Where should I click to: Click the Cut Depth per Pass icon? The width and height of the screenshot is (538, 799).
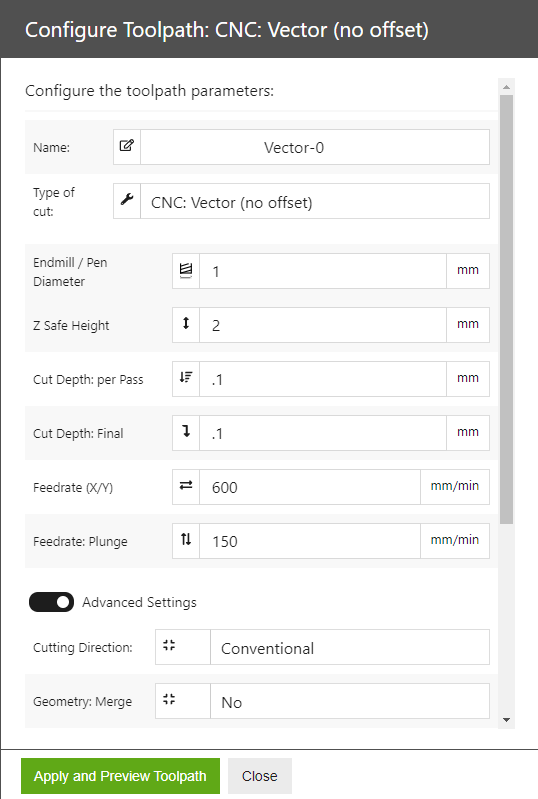[x=186, y=377]
